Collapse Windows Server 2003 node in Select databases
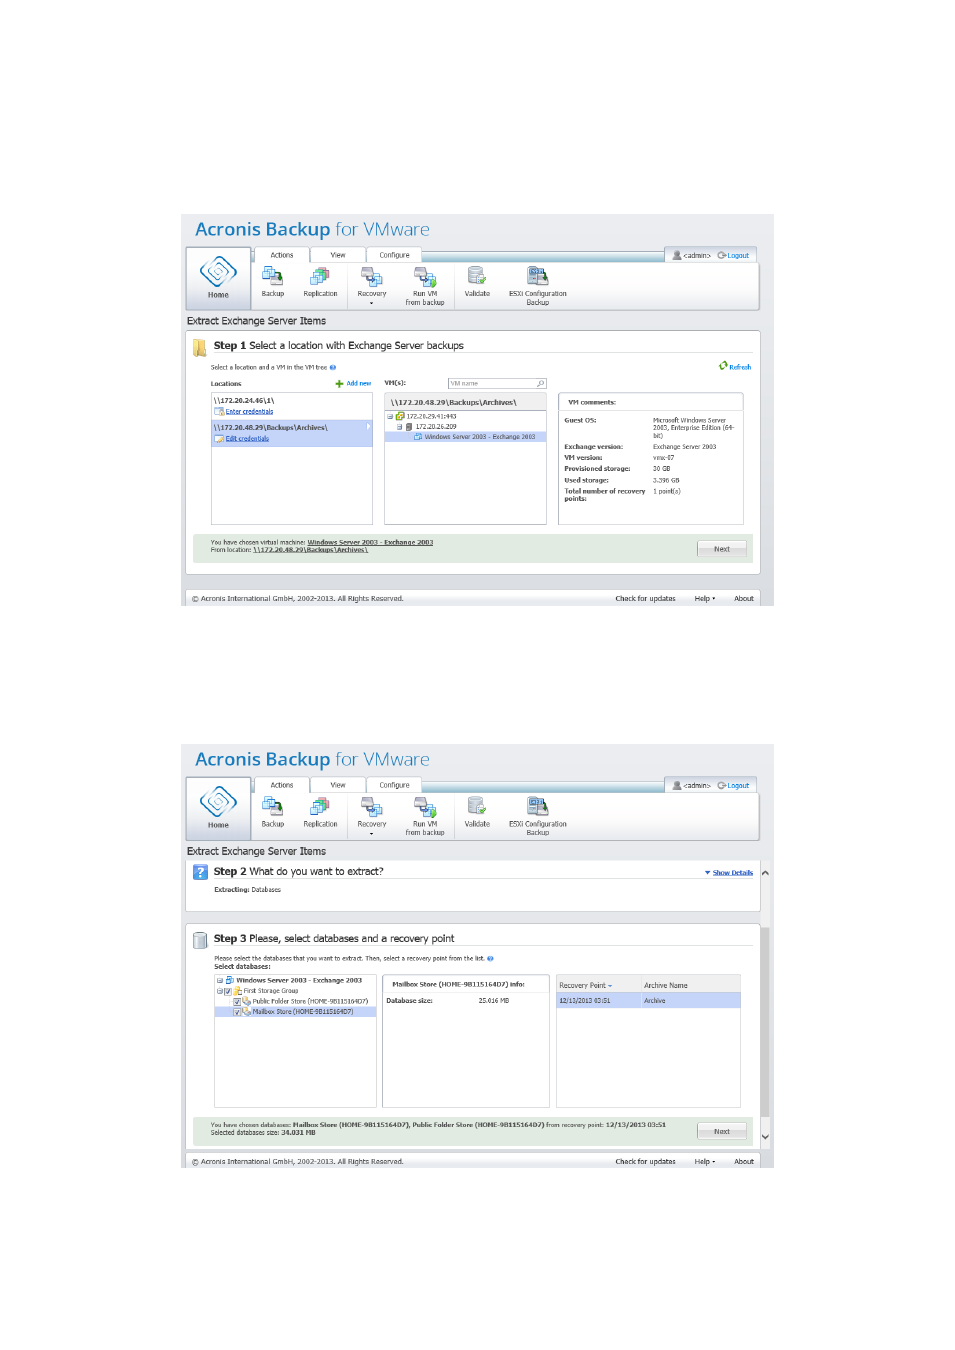Screen dimensions: 955x1350 [220, 981]
